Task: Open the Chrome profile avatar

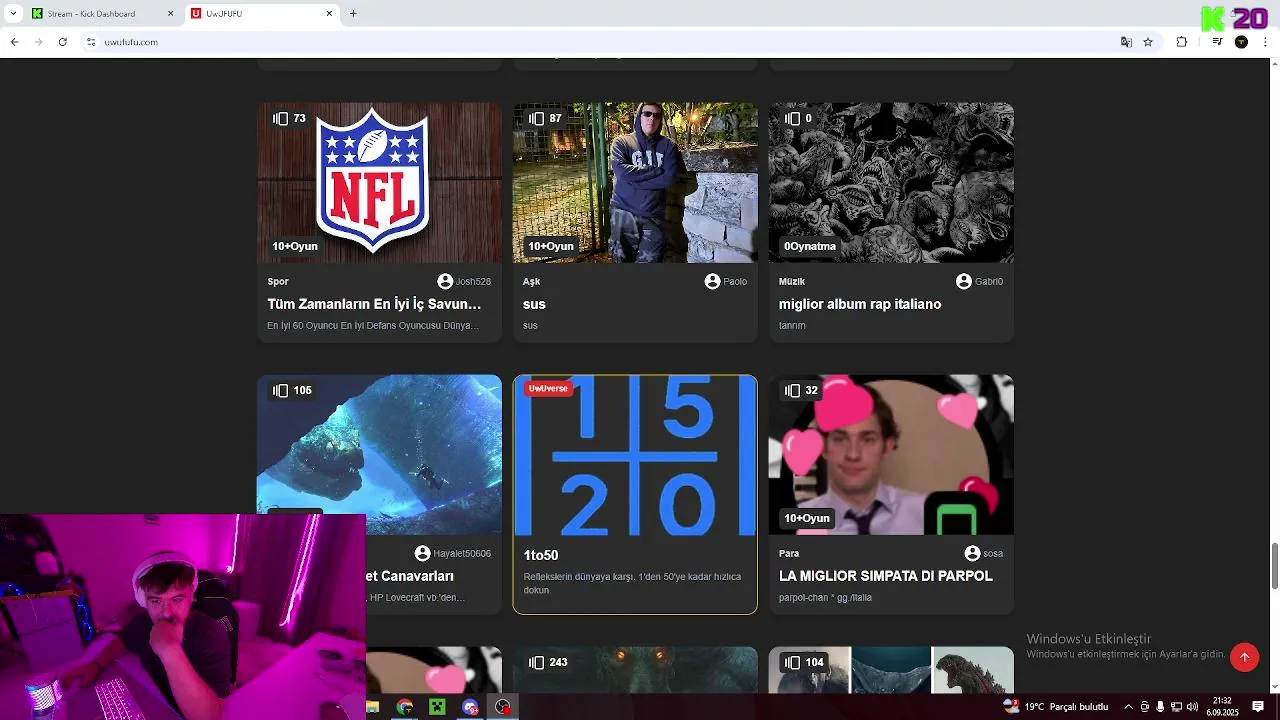Action: pyautogui.click(x=1241, y=42)
